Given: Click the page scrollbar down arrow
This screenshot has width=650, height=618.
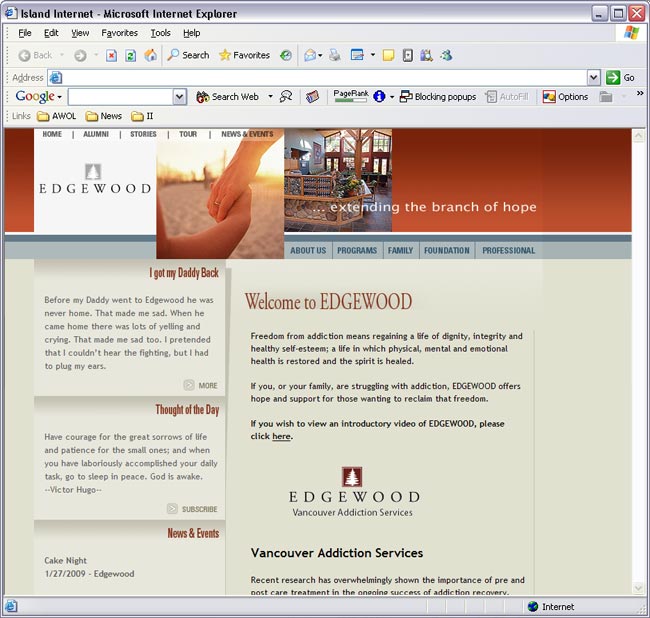Looking at the screenshot, I should (x=638, y=588).
